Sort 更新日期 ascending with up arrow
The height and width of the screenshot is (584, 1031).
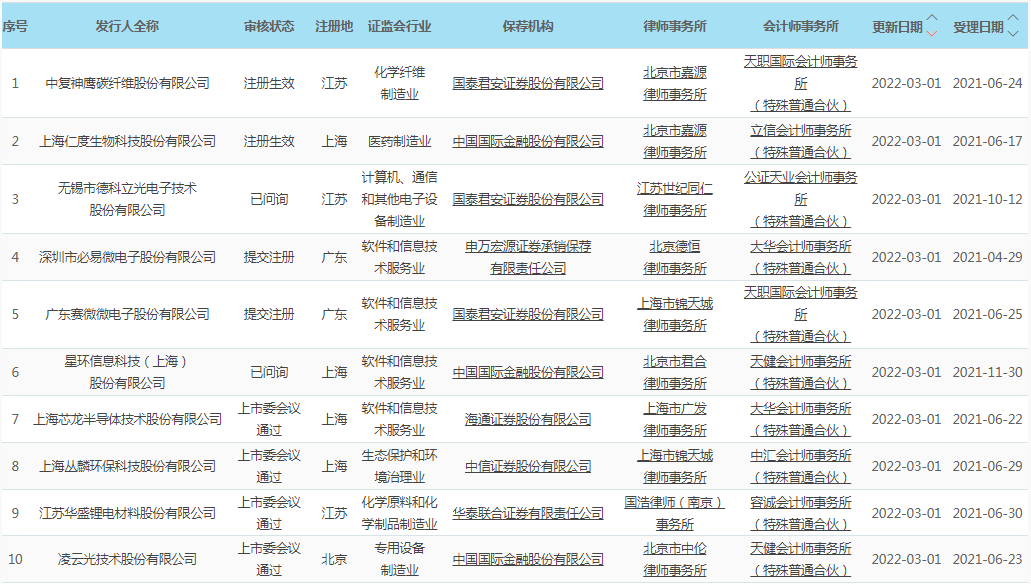point(932,19)
